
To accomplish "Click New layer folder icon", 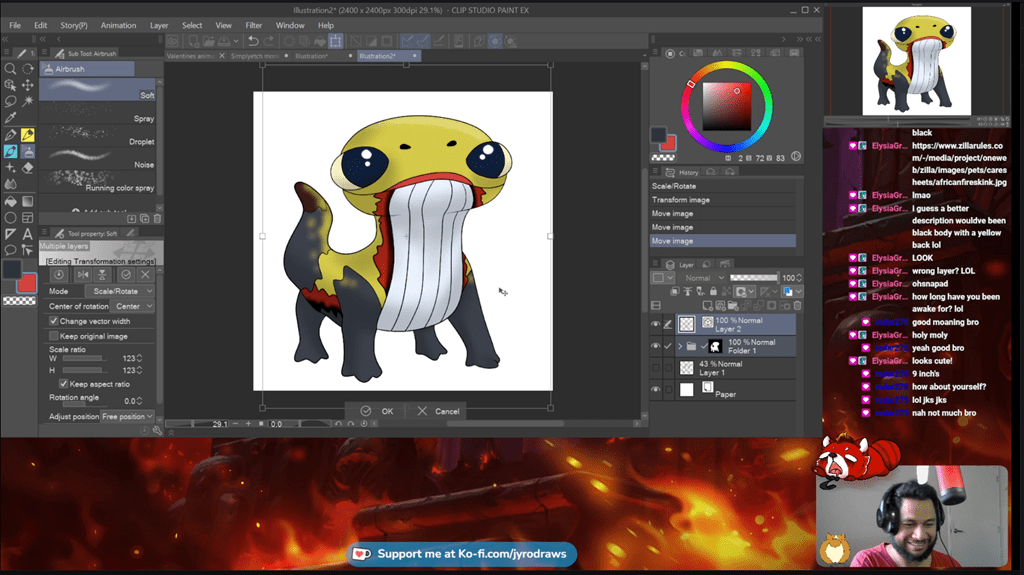I will (733, 305).
